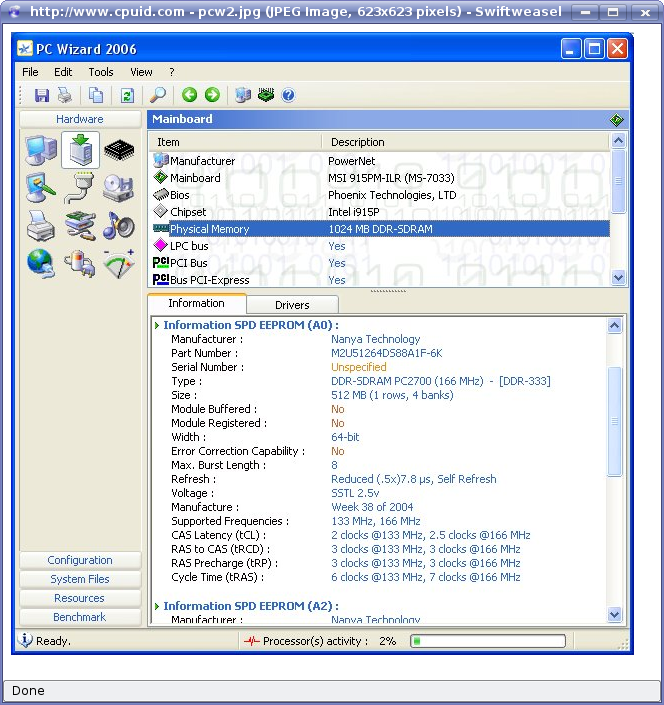This screenshot has height=705, width=664.
Task: Open Help with blue question icon
Action: [x=289, y=95]
